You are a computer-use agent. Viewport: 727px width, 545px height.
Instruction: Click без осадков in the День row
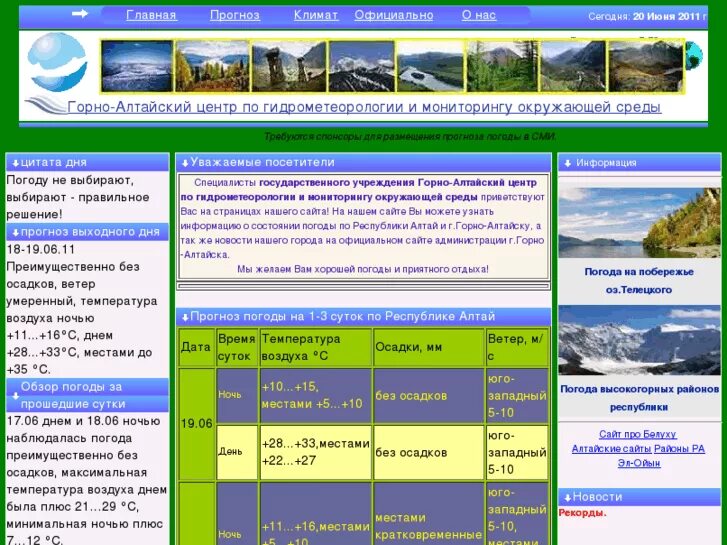[429, 452]
